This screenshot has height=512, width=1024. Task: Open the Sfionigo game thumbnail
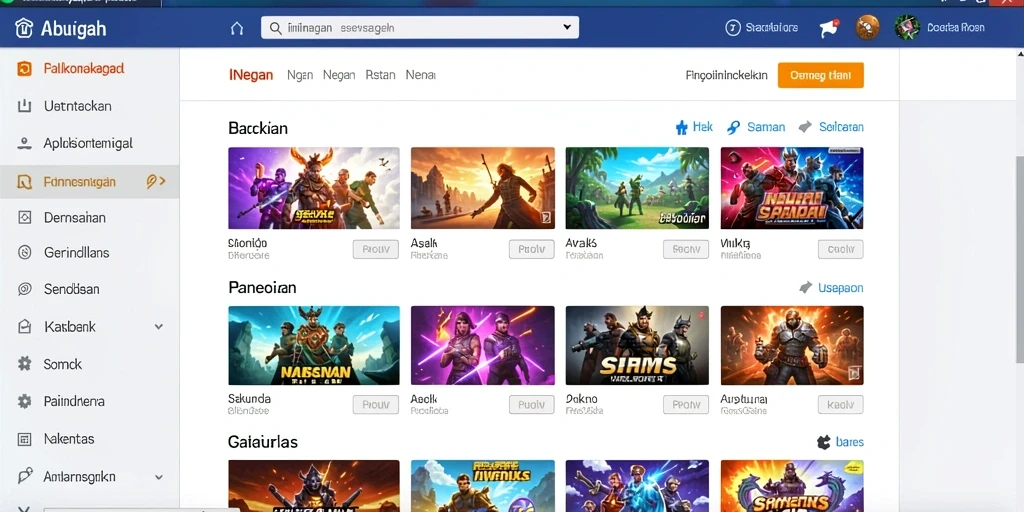(313, 188)
